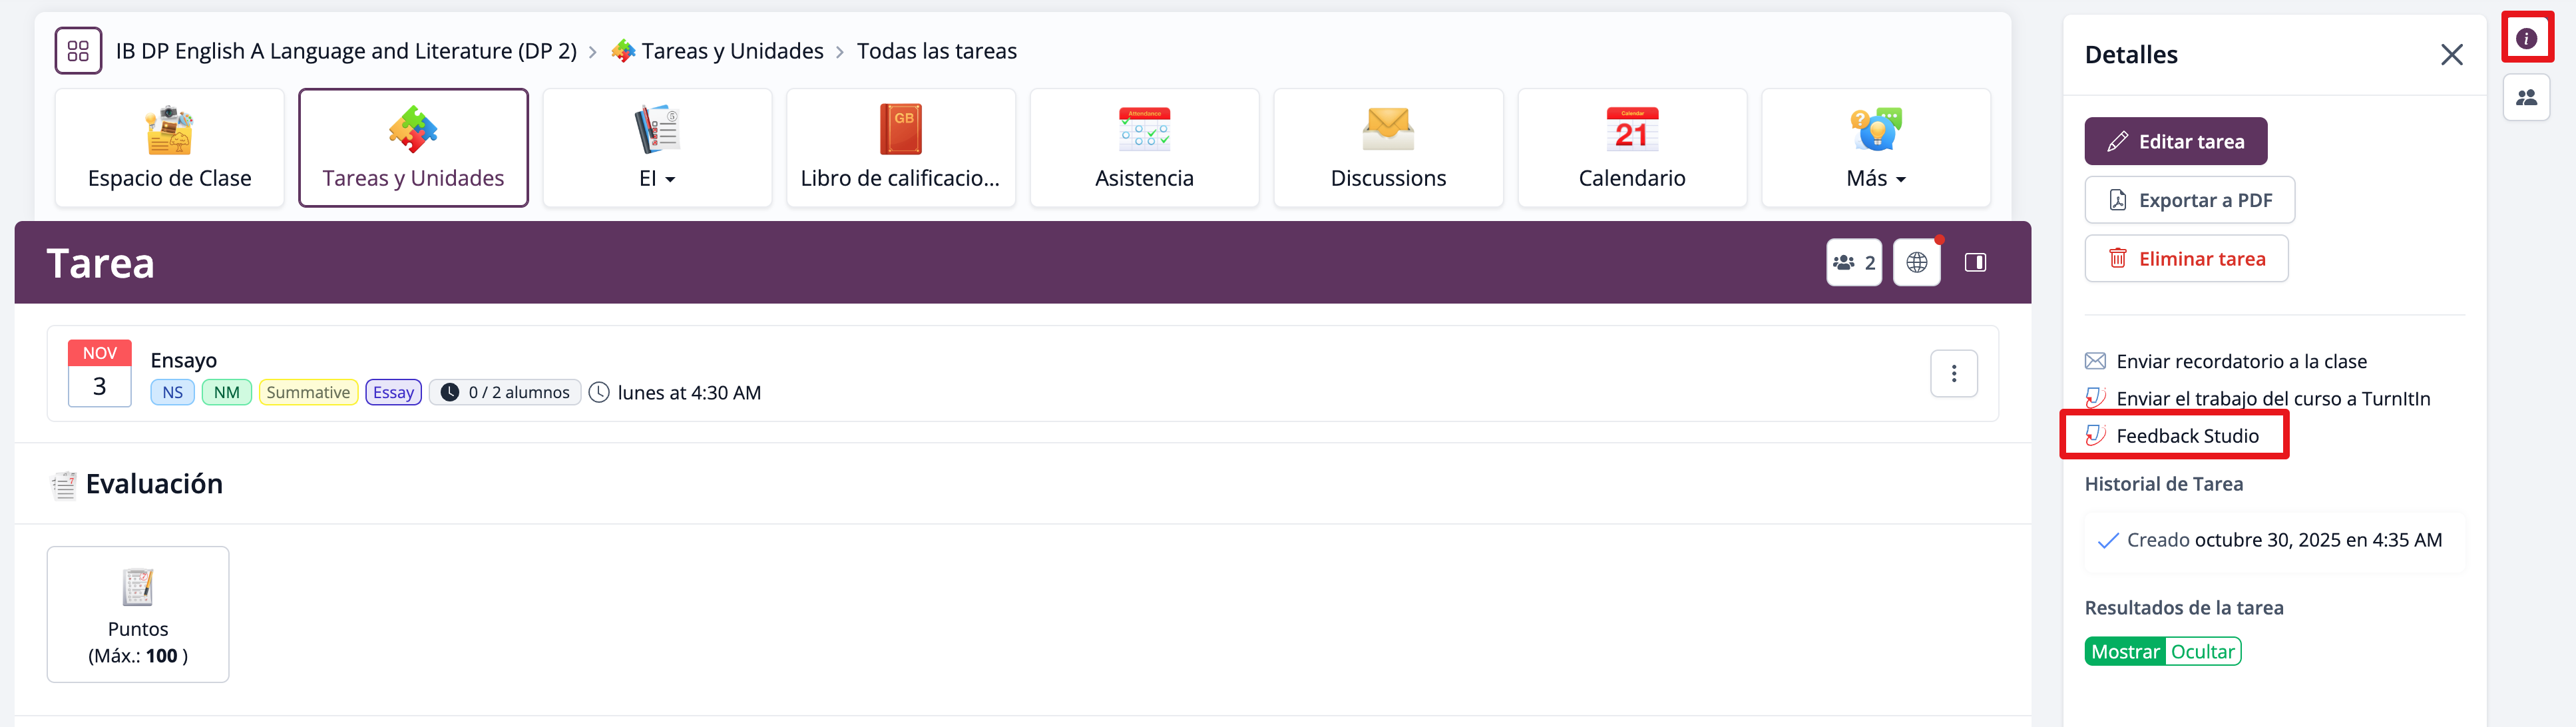Expand the Más dropdown menu
The image size is (2576, 727).
coord(1875,148)
